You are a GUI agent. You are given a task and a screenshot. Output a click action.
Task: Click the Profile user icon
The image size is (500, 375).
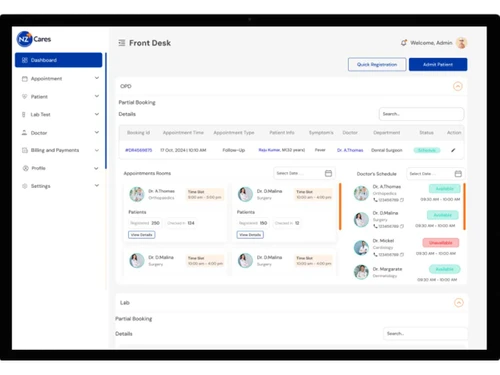[25, 168]
